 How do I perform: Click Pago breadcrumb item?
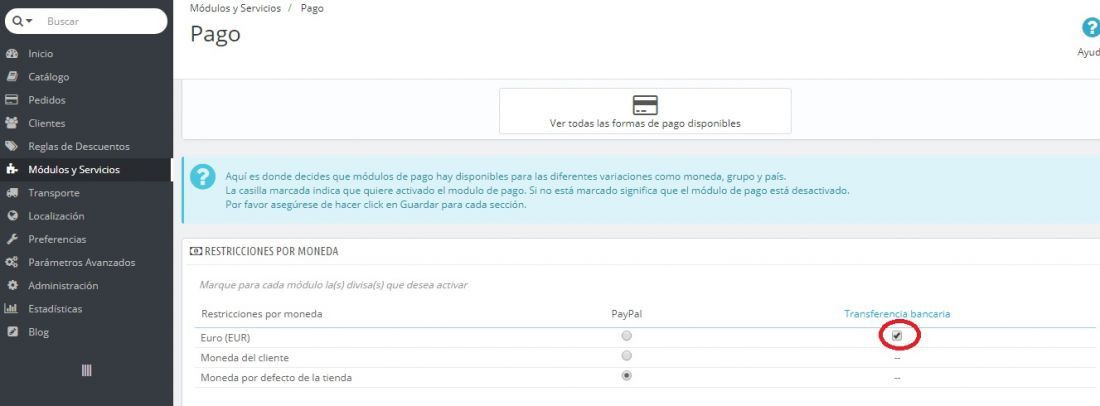312,8
